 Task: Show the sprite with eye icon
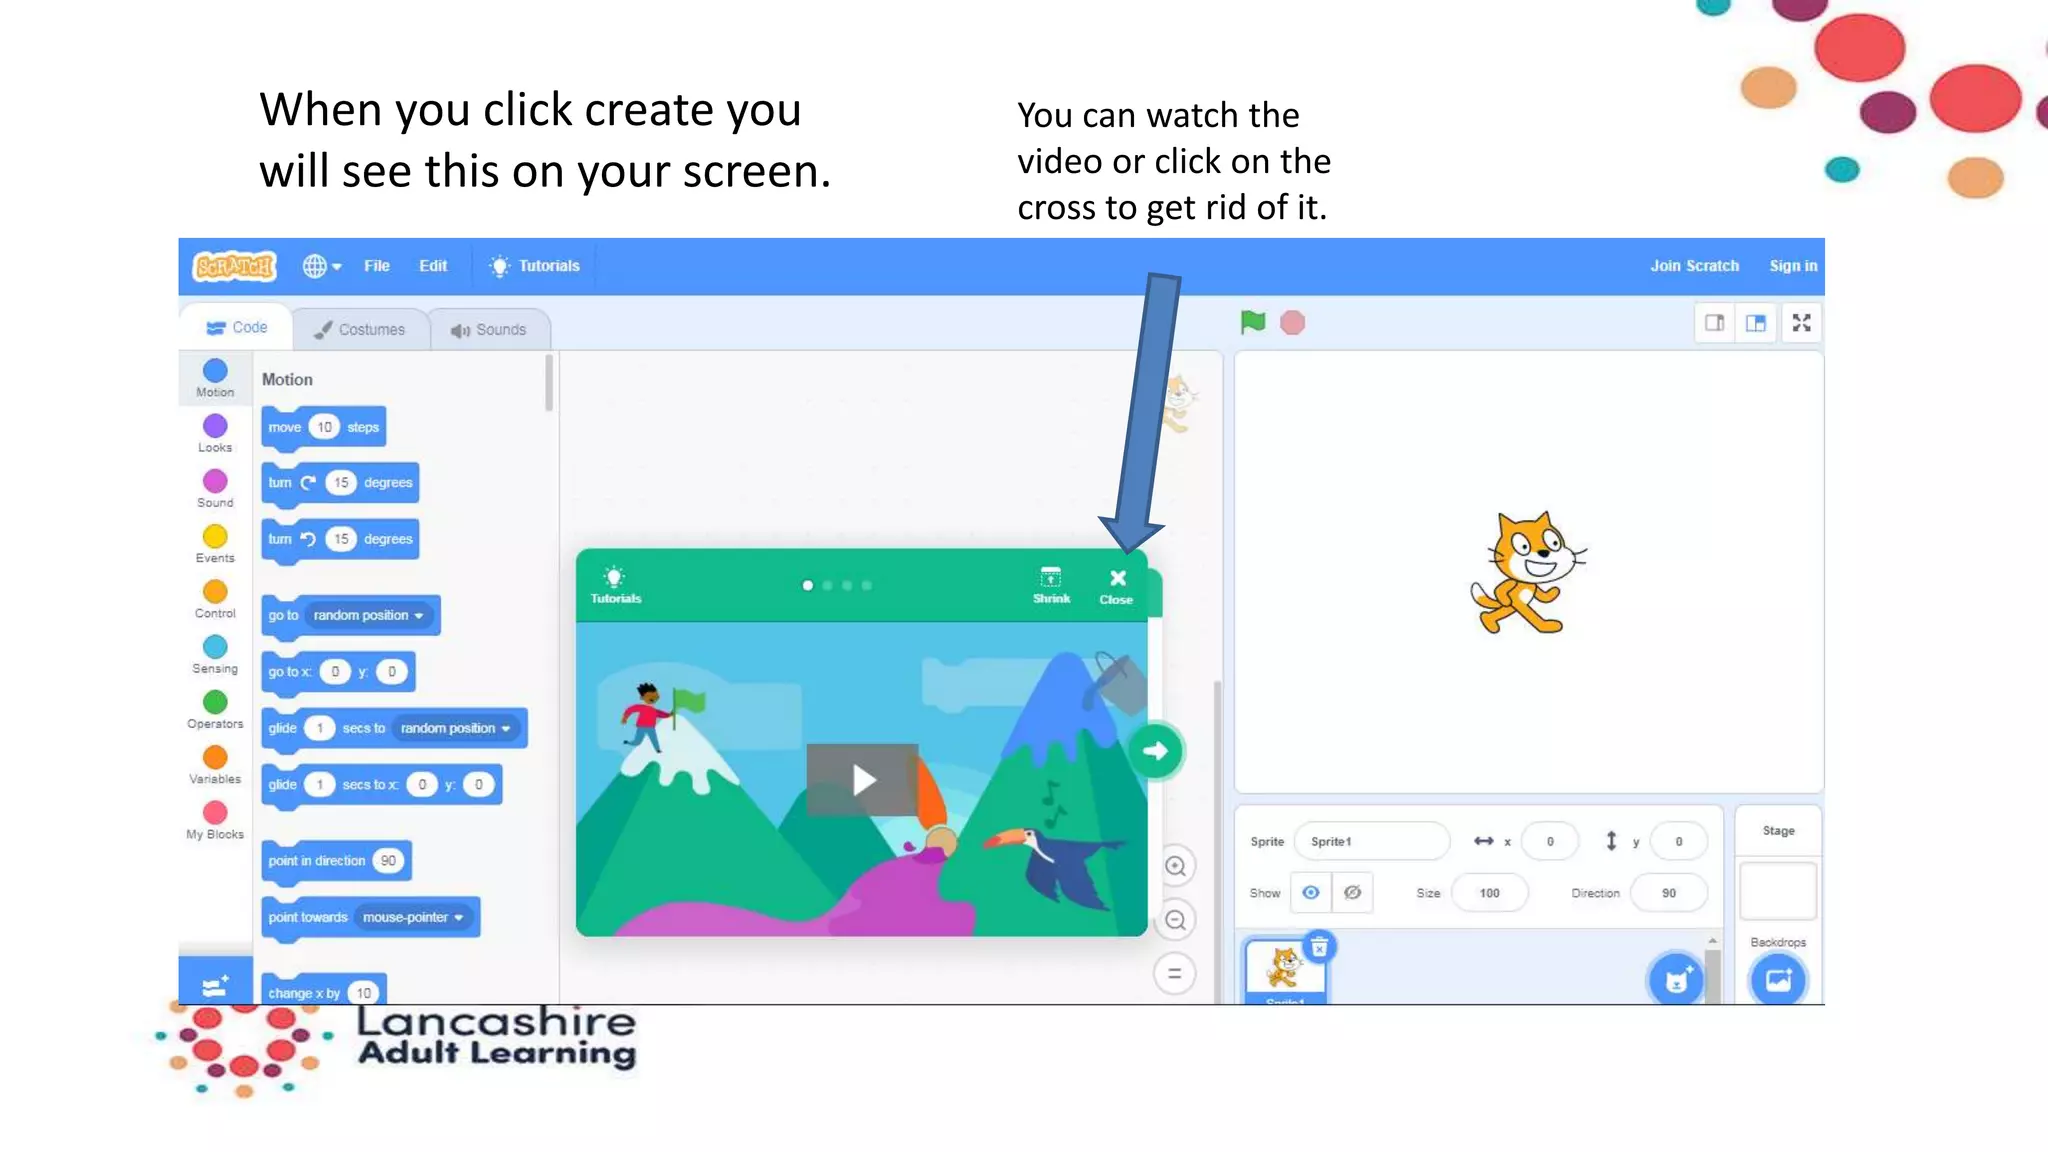coord(1311,892)
